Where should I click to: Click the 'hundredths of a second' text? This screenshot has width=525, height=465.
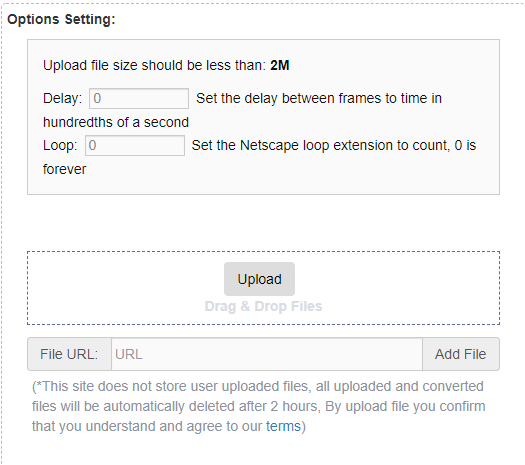point(116,122)
